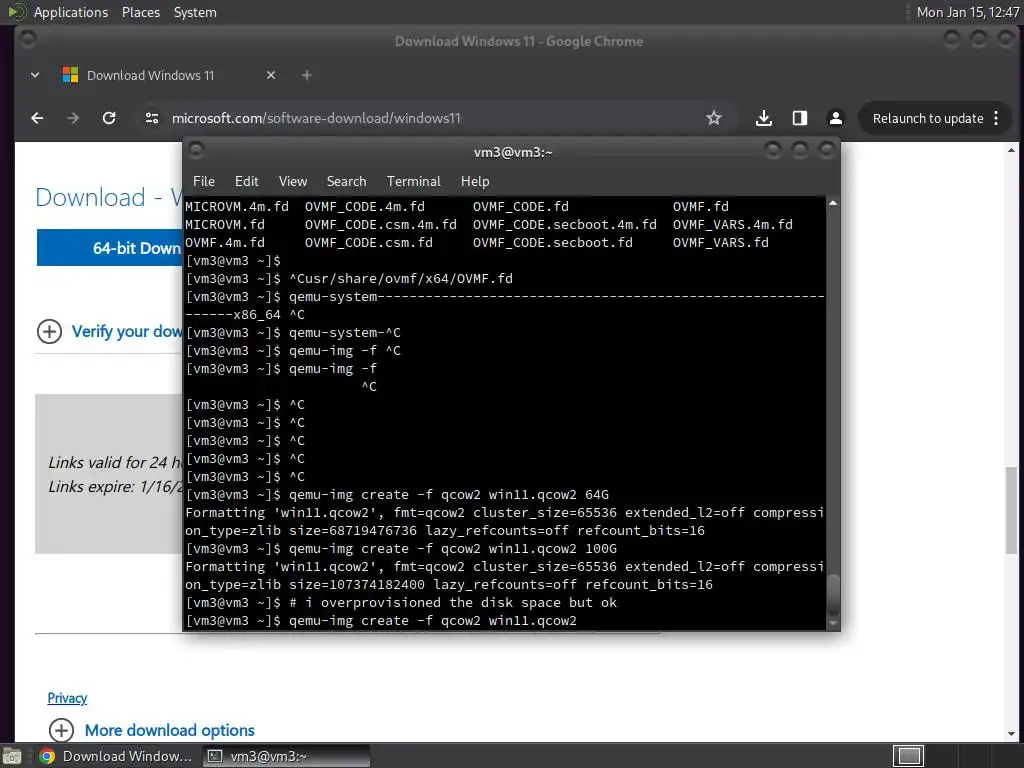Viewport: 1024px width, 768px height.
Task: Select the Download Windows 11 tab
Action: click(x=168, y=75)
